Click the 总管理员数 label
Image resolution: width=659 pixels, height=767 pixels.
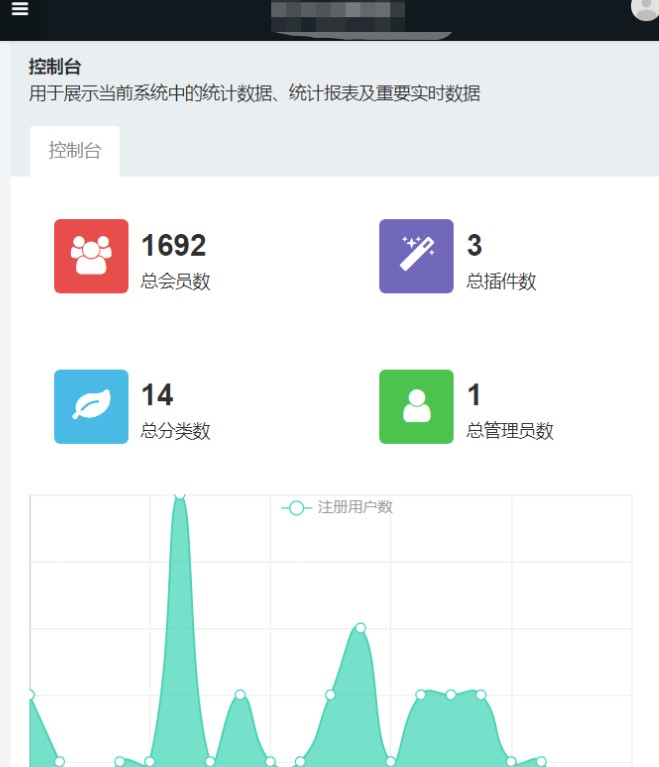tap(510, 431)
